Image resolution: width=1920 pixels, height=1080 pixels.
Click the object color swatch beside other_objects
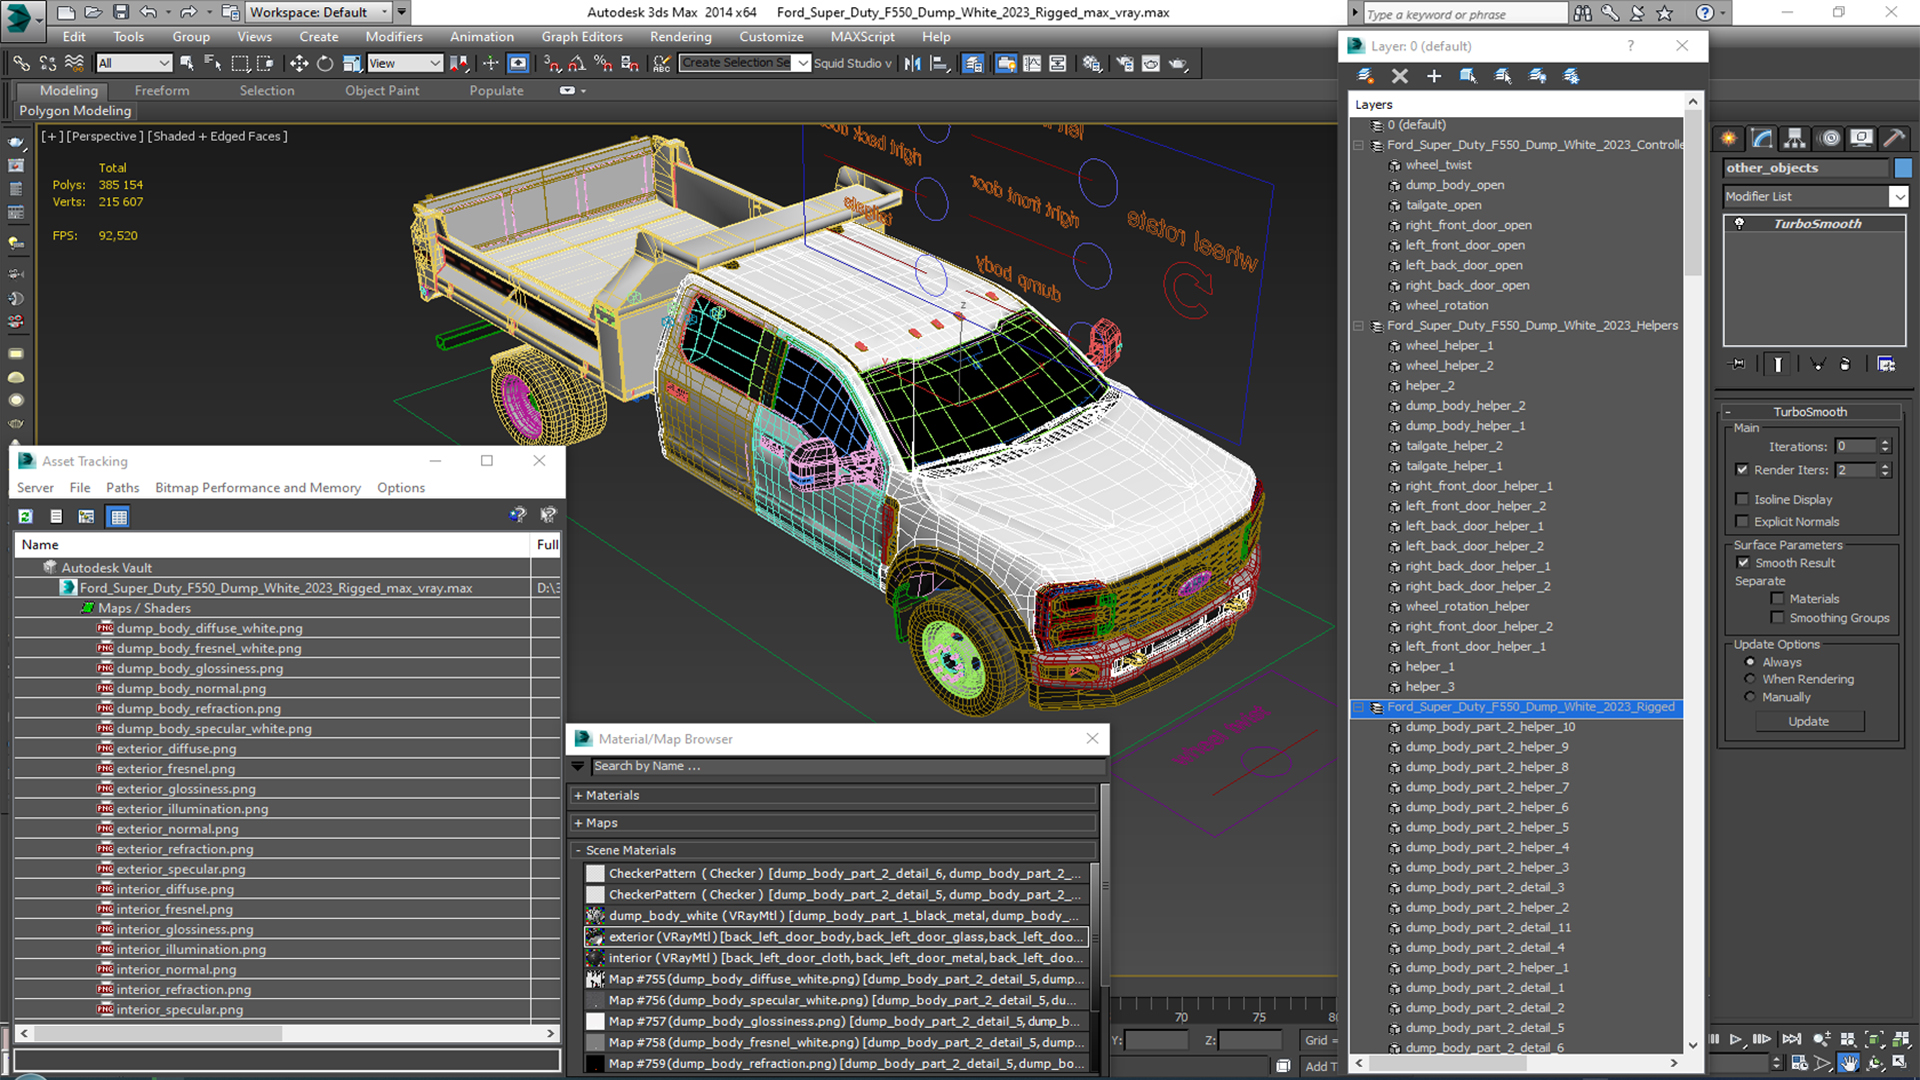coord(1902,168)
